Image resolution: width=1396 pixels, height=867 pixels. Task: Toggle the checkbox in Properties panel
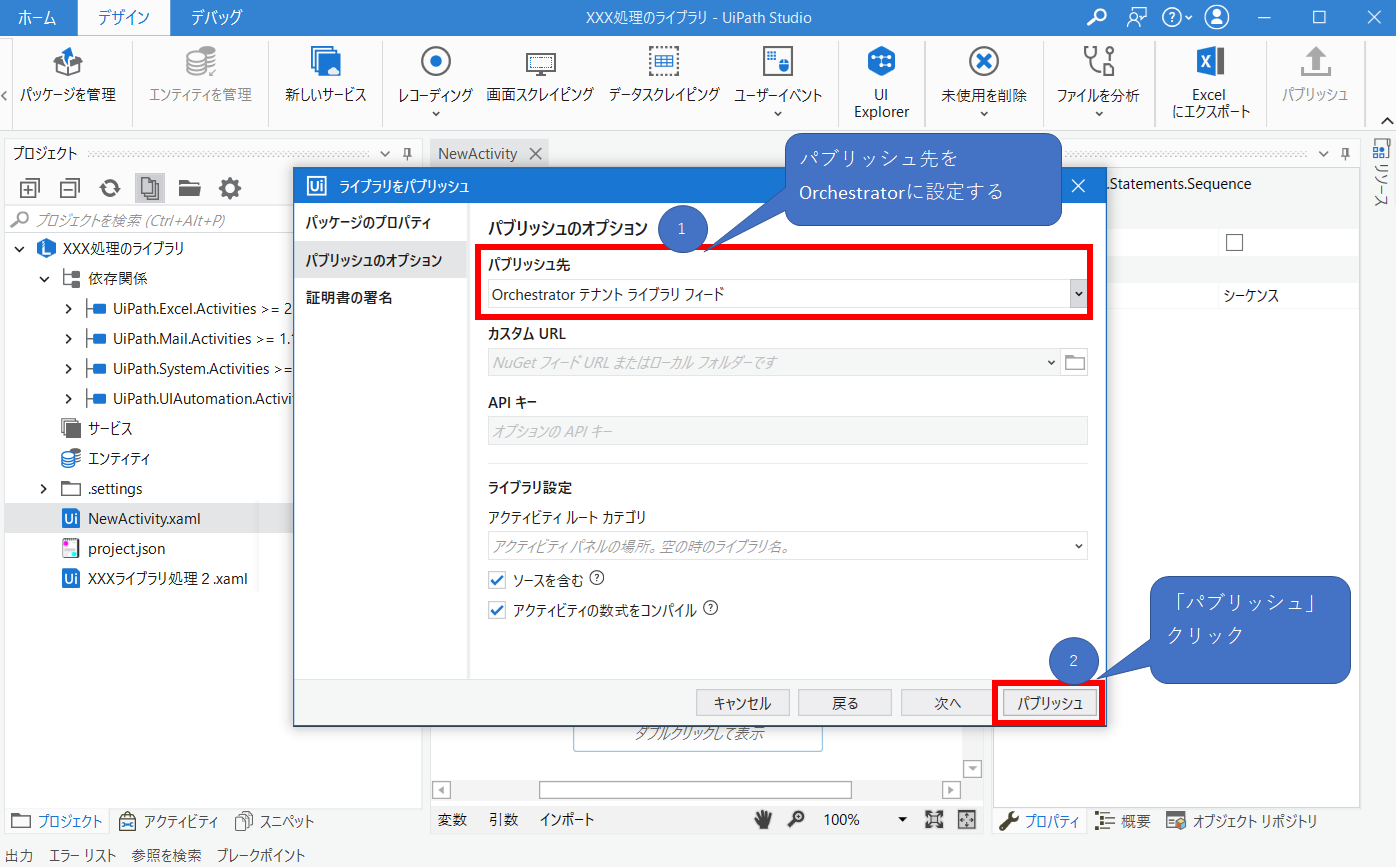click(x=1234, y=243)
